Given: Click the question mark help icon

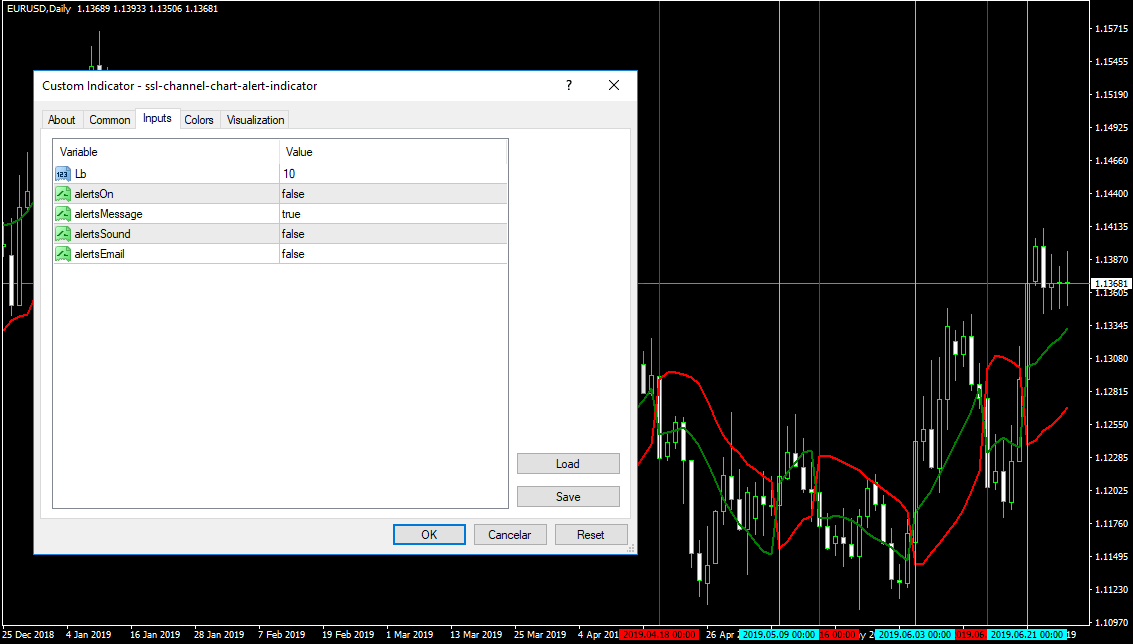Looking at the screenshot, I should pos(569,86).
